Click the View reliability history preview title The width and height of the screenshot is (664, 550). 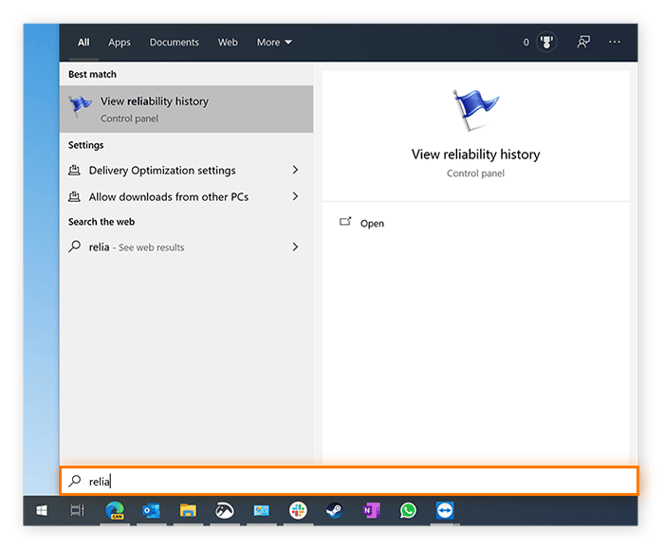coord(476,155)
